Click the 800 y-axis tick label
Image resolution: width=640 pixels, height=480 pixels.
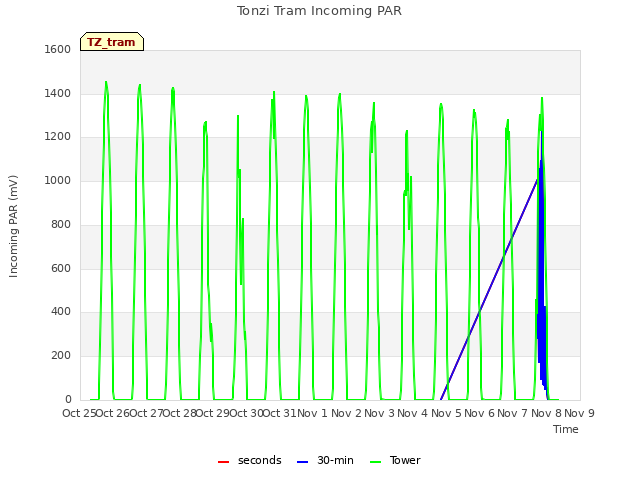point(61,224)
